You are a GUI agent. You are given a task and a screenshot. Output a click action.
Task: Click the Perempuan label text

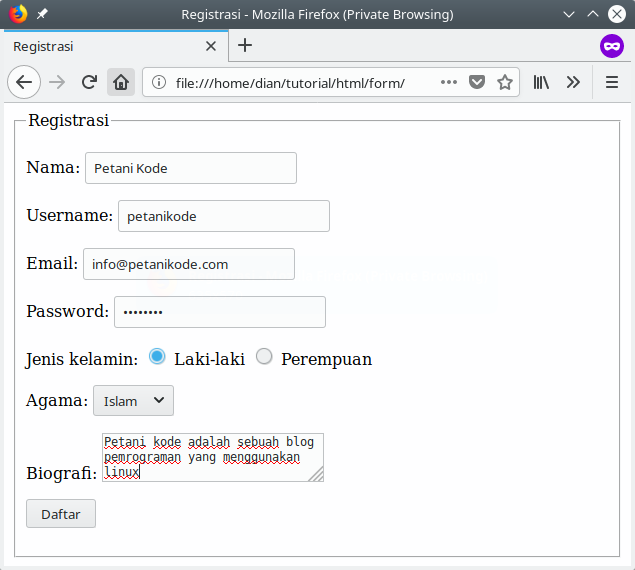coord(326,360)
